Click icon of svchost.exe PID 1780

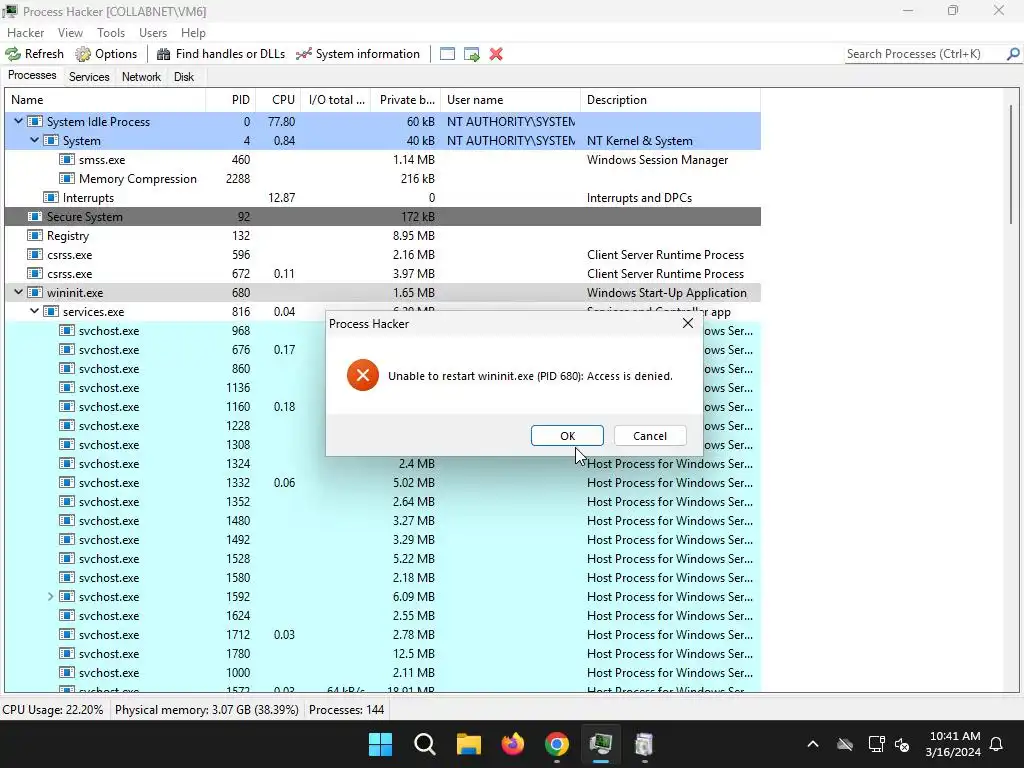(67, 654)
